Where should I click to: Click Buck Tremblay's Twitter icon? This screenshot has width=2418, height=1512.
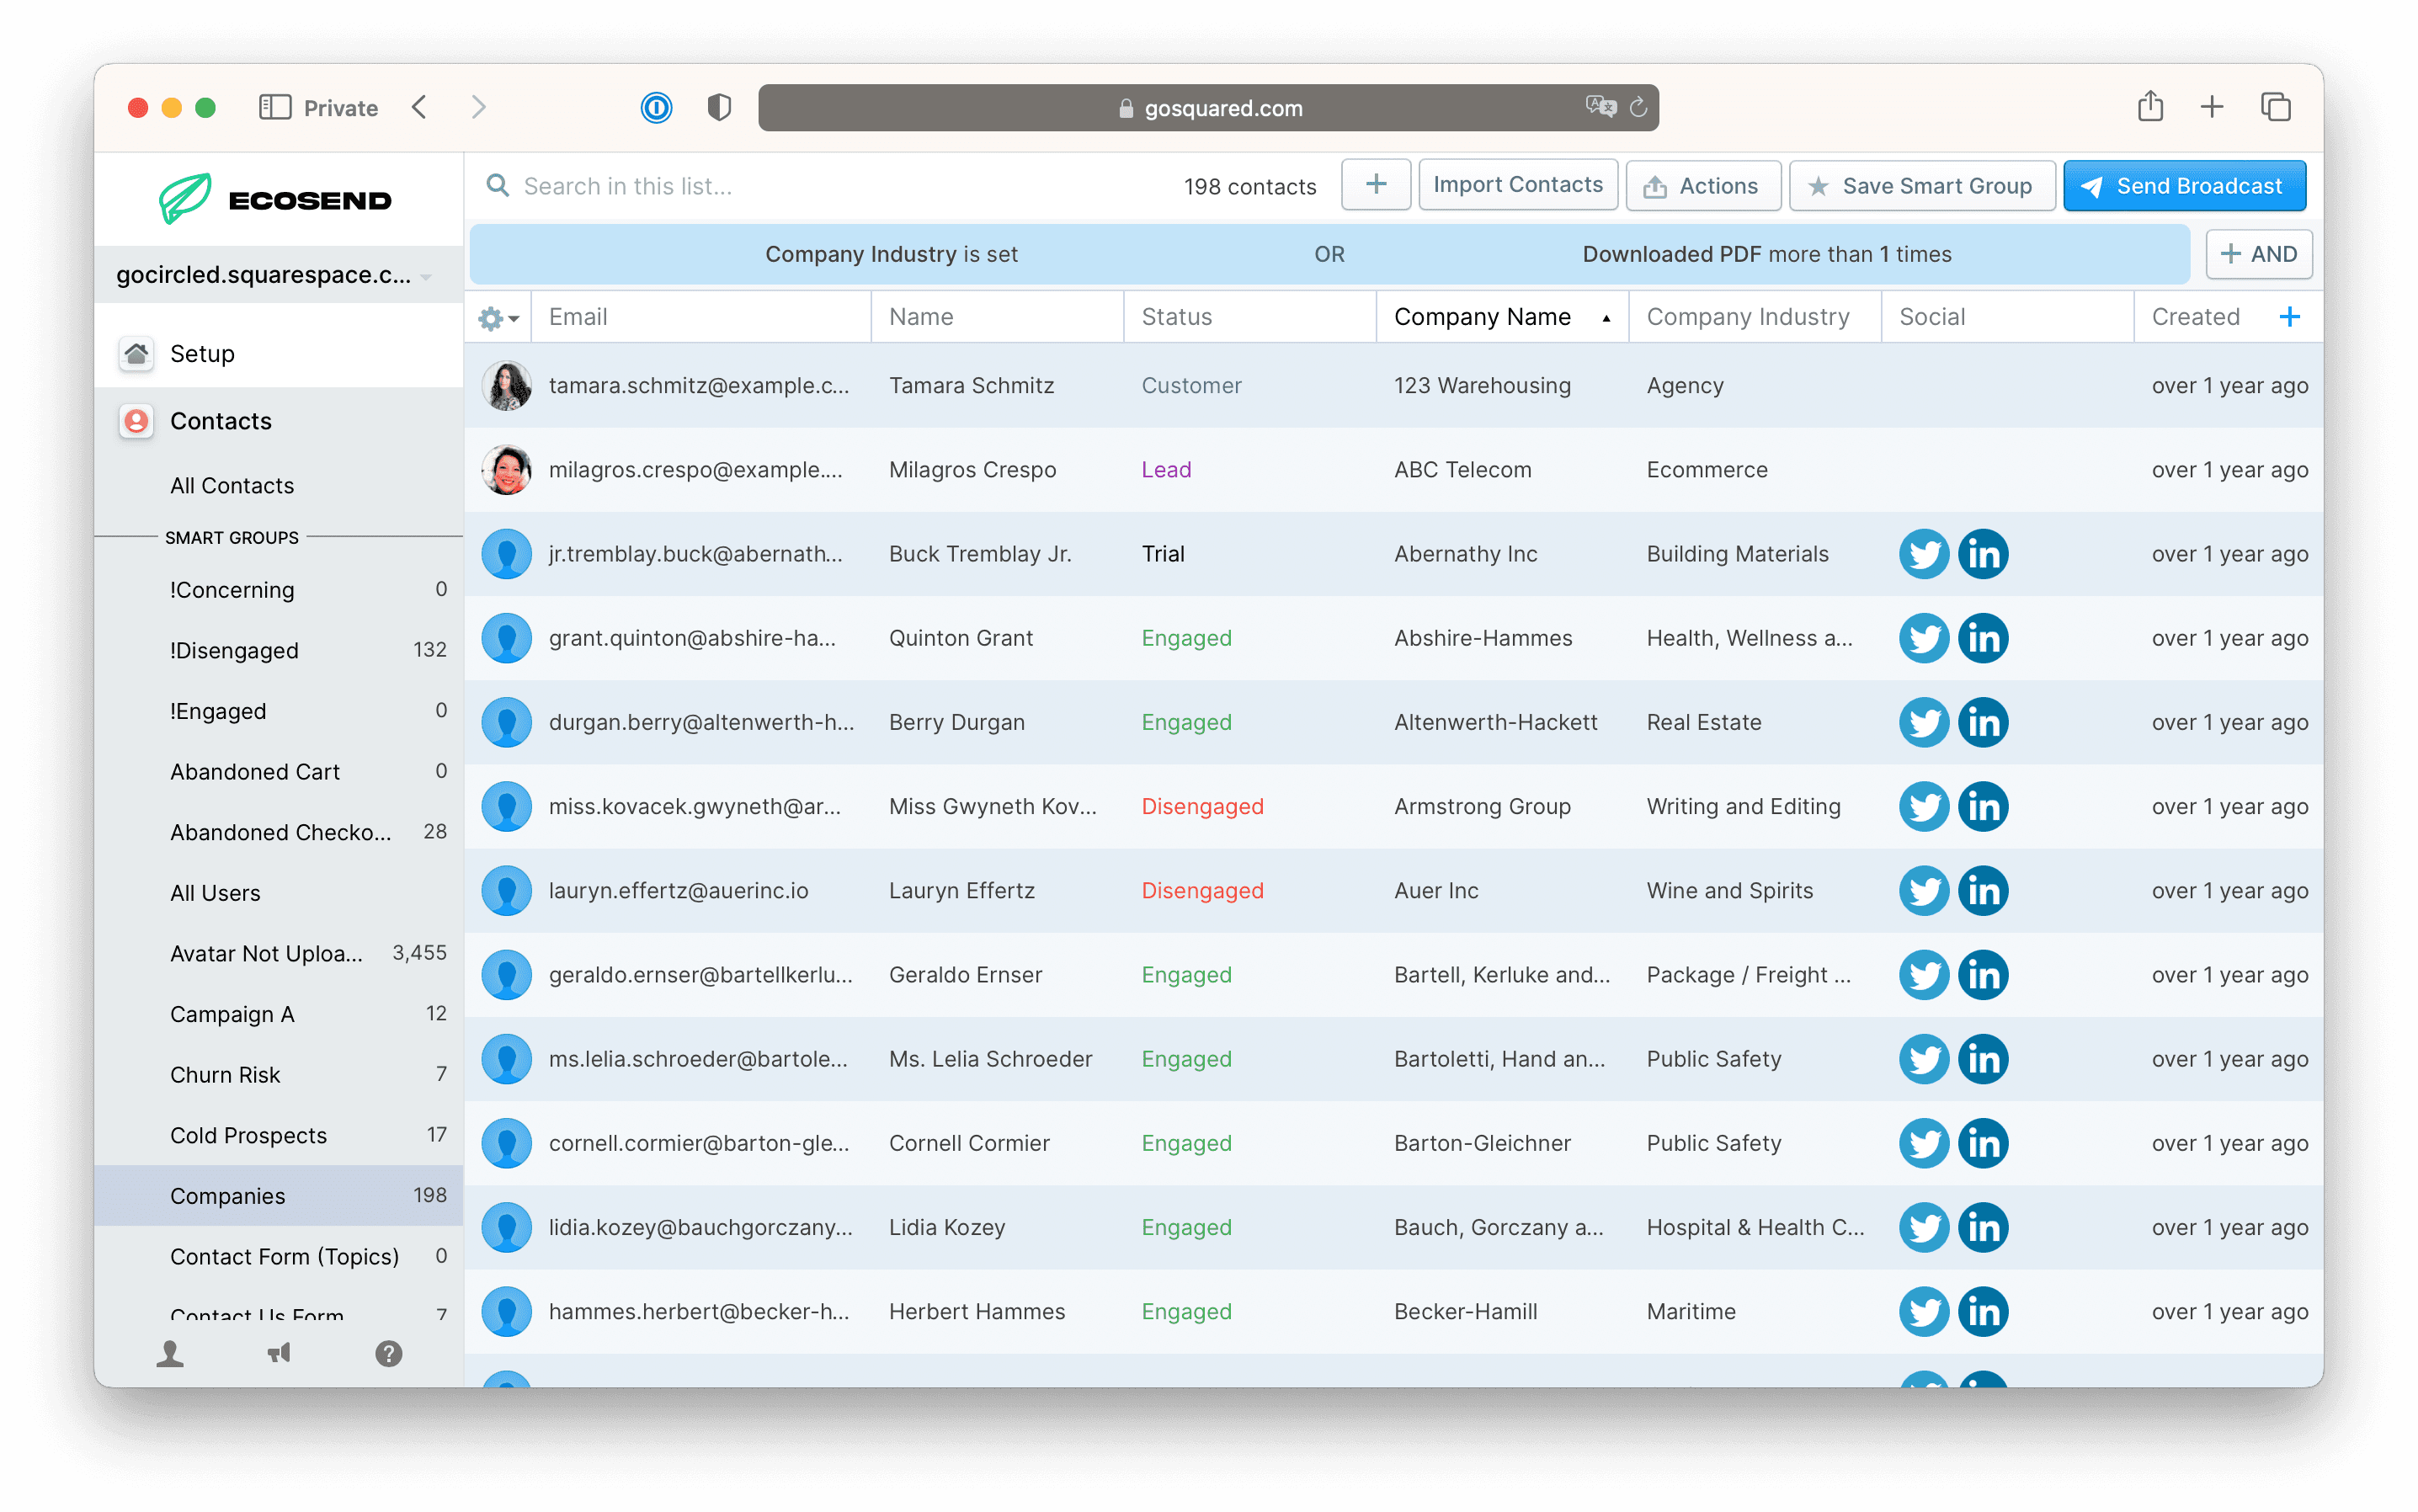click(1923, 554)
